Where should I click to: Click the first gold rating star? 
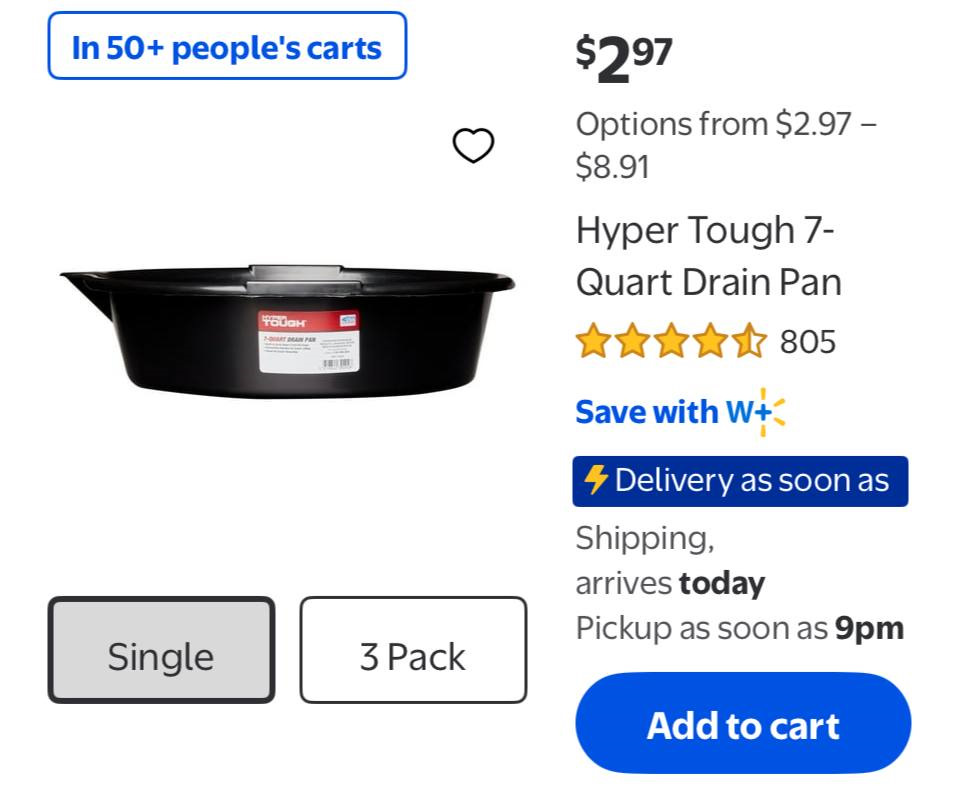tap(593, 342)
